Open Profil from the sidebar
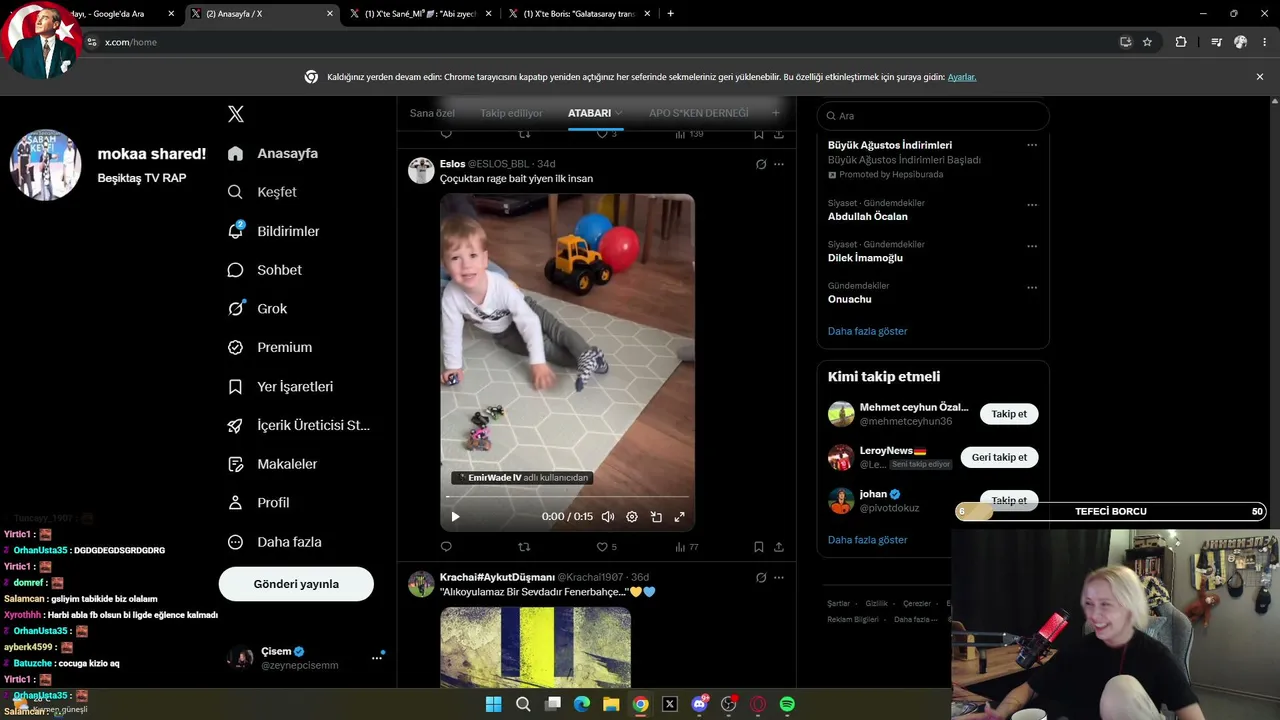This screenshot has width=1280, height=720. click(x=258, y=503)
